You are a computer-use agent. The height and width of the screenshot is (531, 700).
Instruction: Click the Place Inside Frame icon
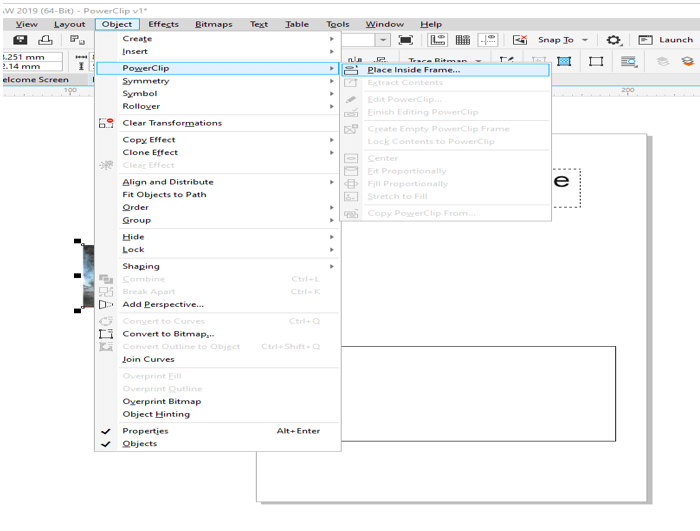(351, 70)
